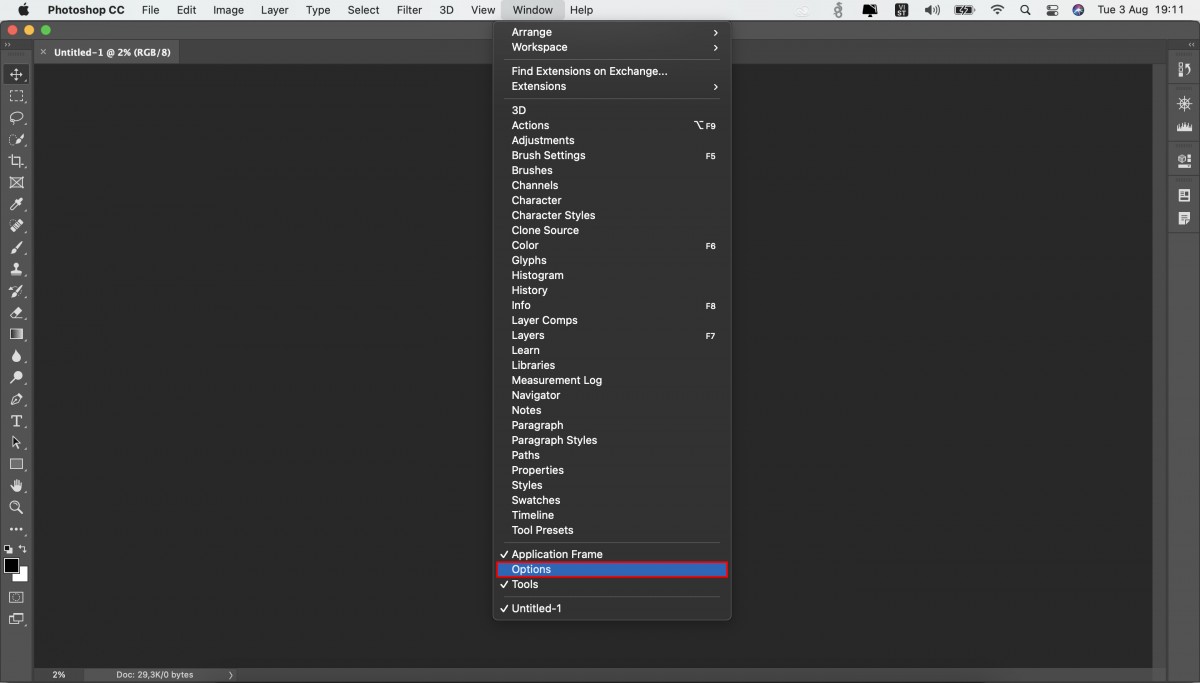
Task: Select the Blur tool
Action: [16, 356]
